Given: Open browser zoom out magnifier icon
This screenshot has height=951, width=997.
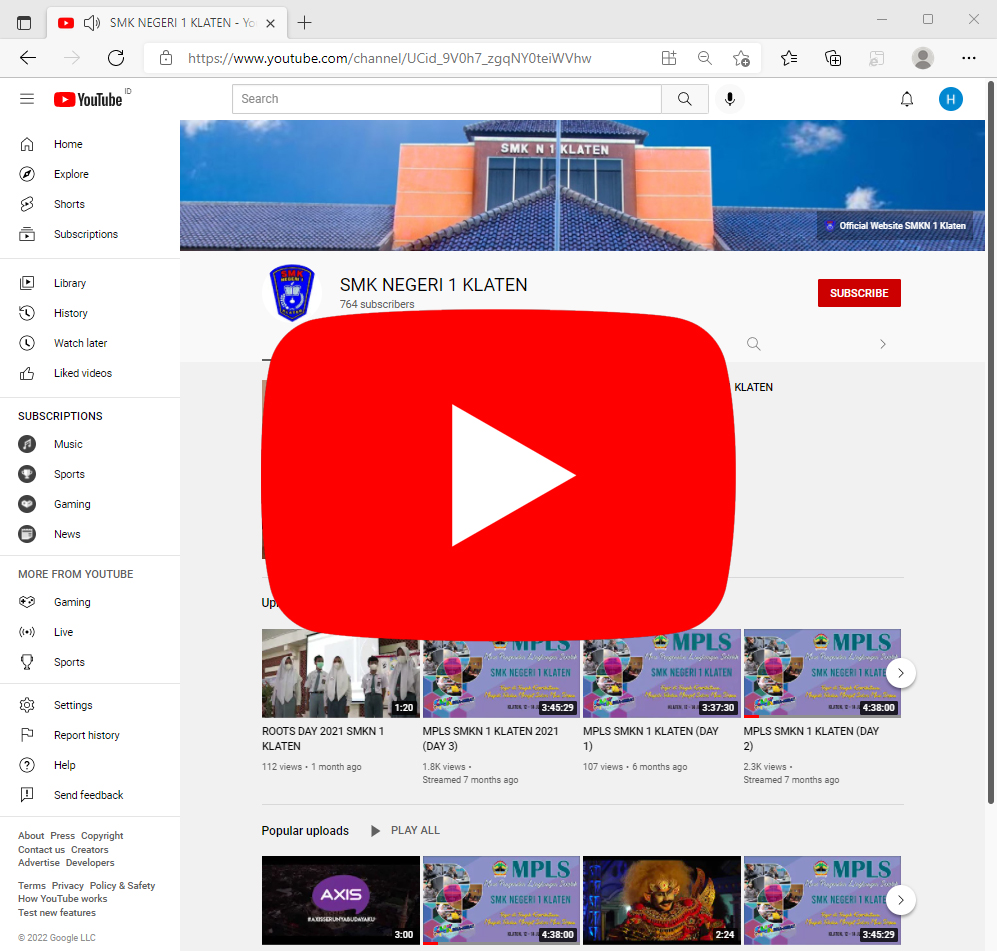Looking at the screenshot, I should (705, 58).
